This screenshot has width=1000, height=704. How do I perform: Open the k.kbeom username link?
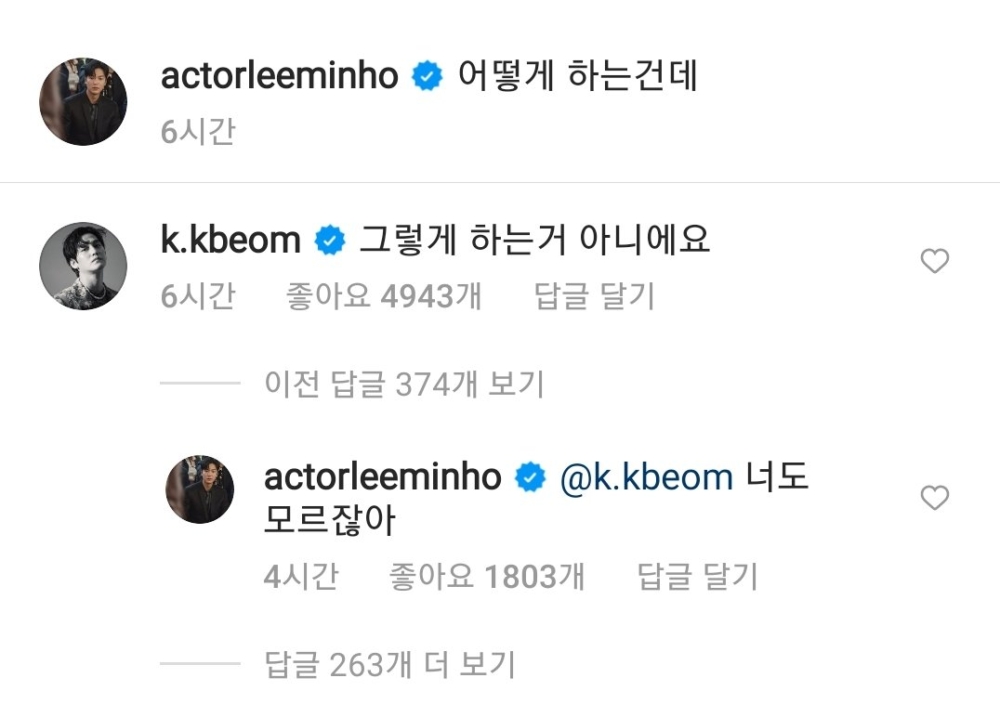point(231,240)
